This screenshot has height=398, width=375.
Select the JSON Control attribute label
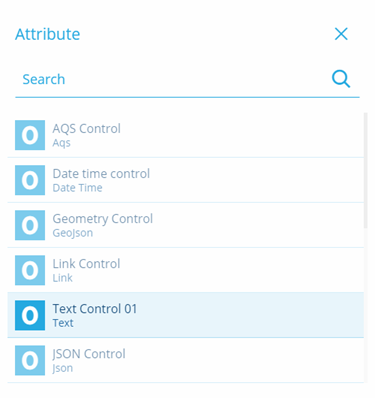[89, 354]
